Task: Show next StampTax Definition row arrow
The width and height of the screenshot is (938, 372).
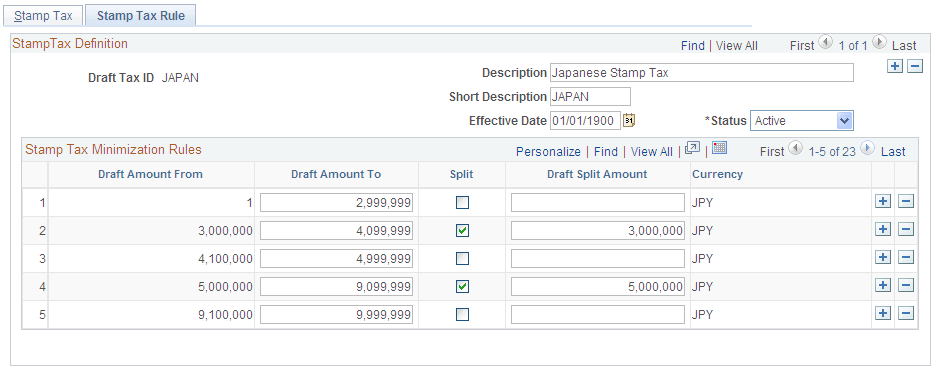Action: click(x=879, y=42)
